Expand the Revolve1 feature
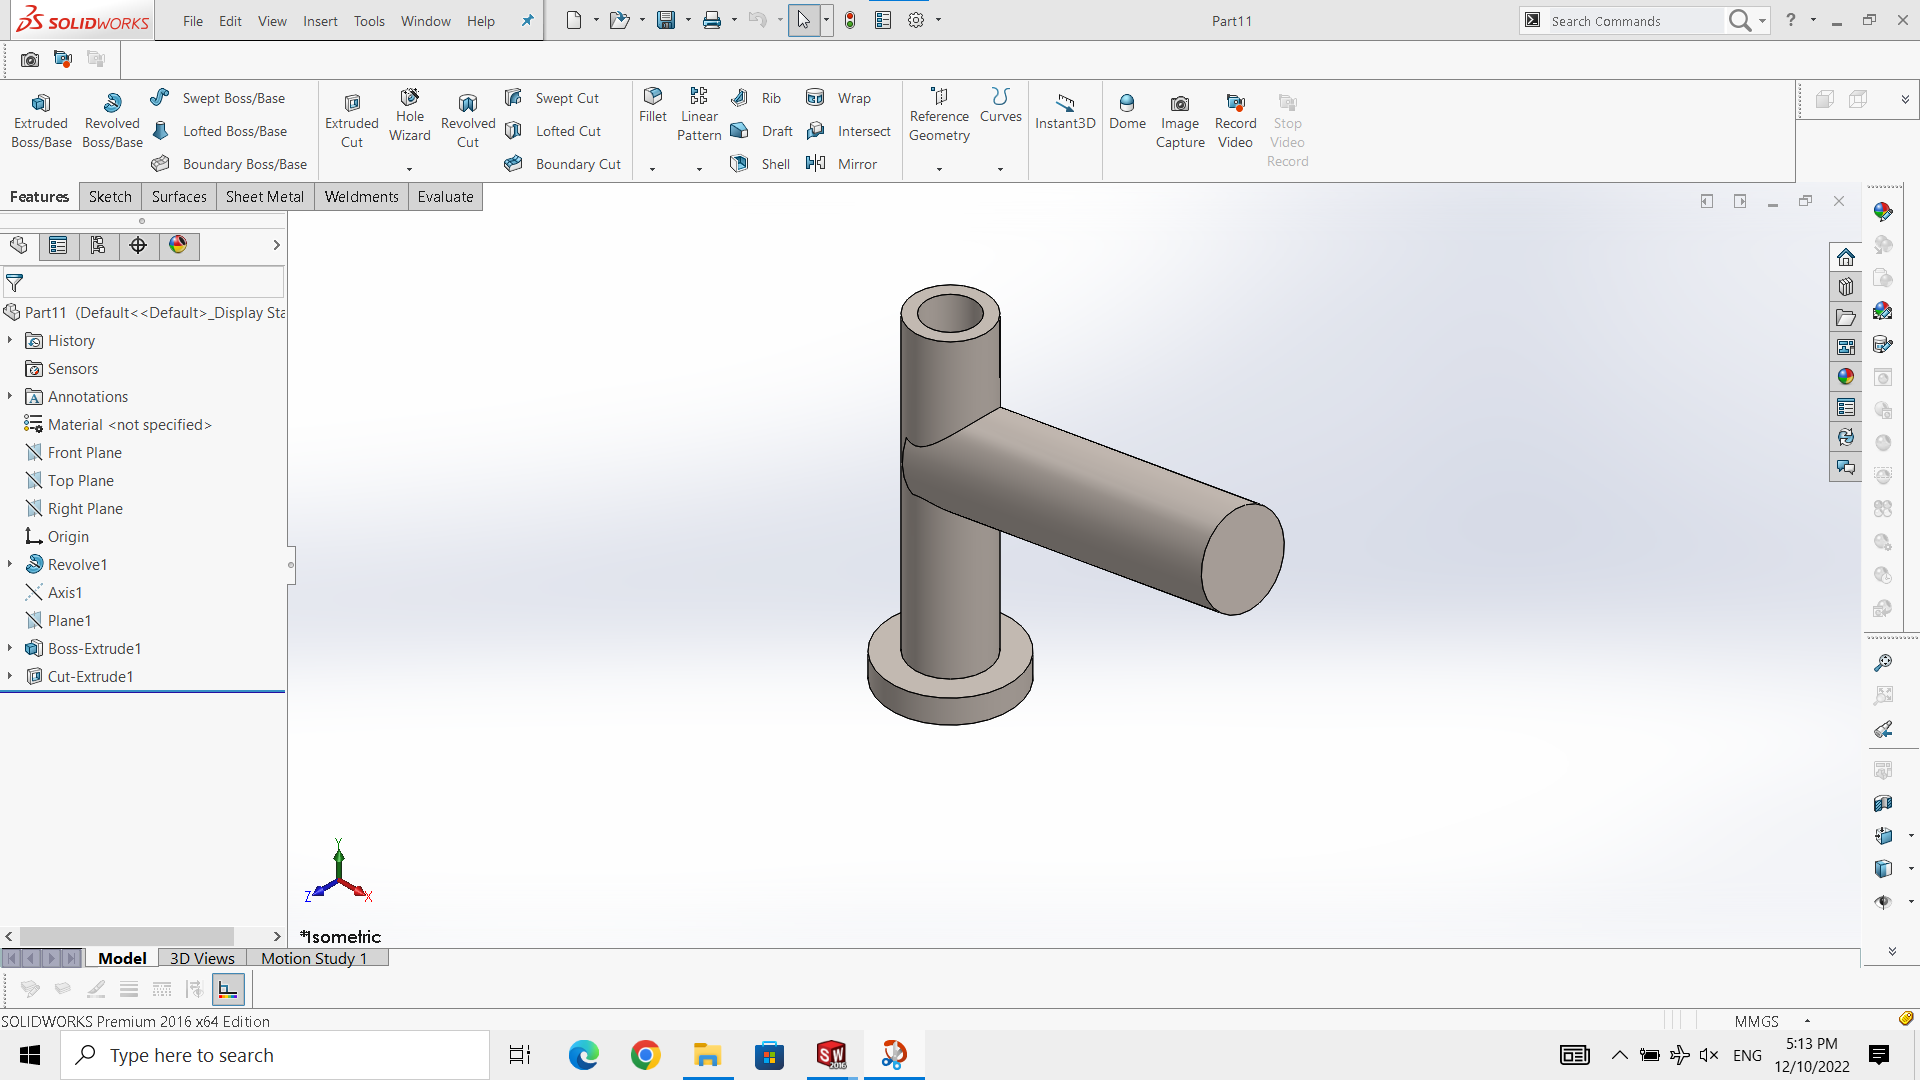 10,565
